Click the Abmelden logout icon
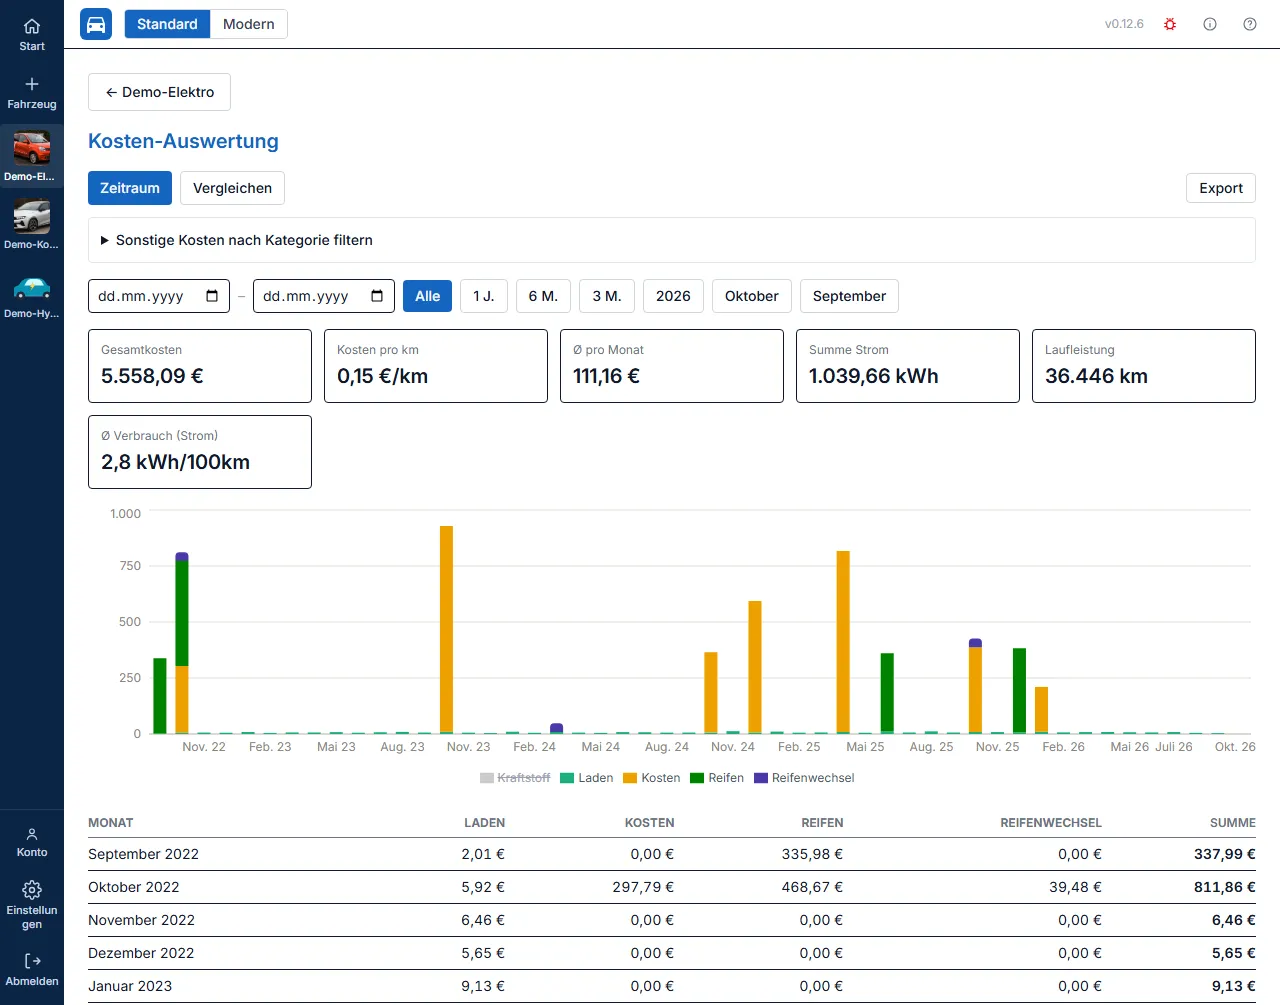Screen dimensions: 1280x1005 coord(32,961)
